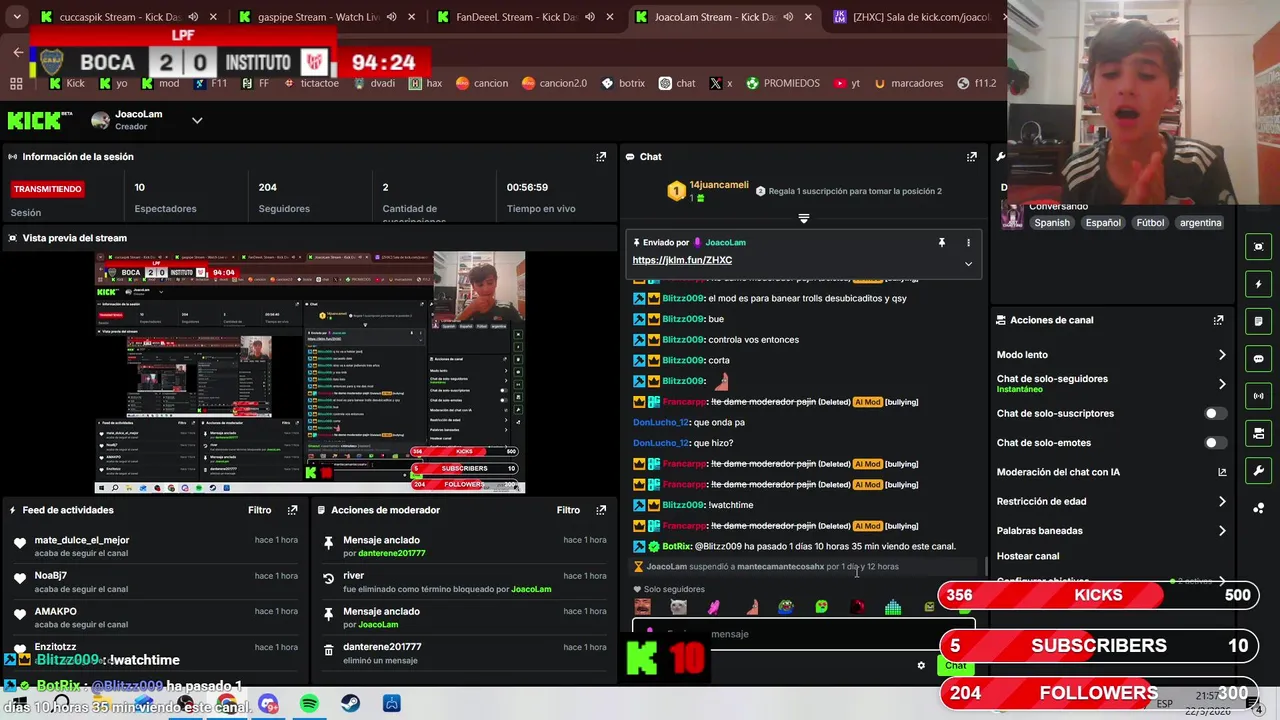
Task: Mute the gaspipe Stream tab audio
Action: 391,17
